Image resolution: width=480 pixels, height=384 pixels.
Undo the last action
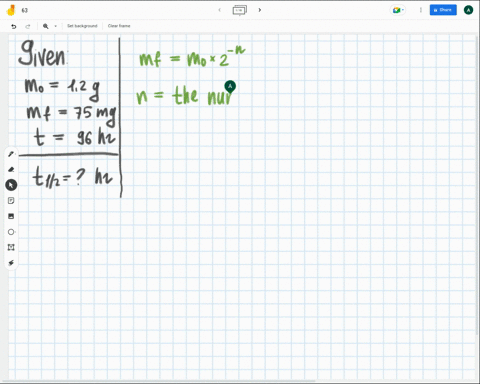tap(14, 26)
